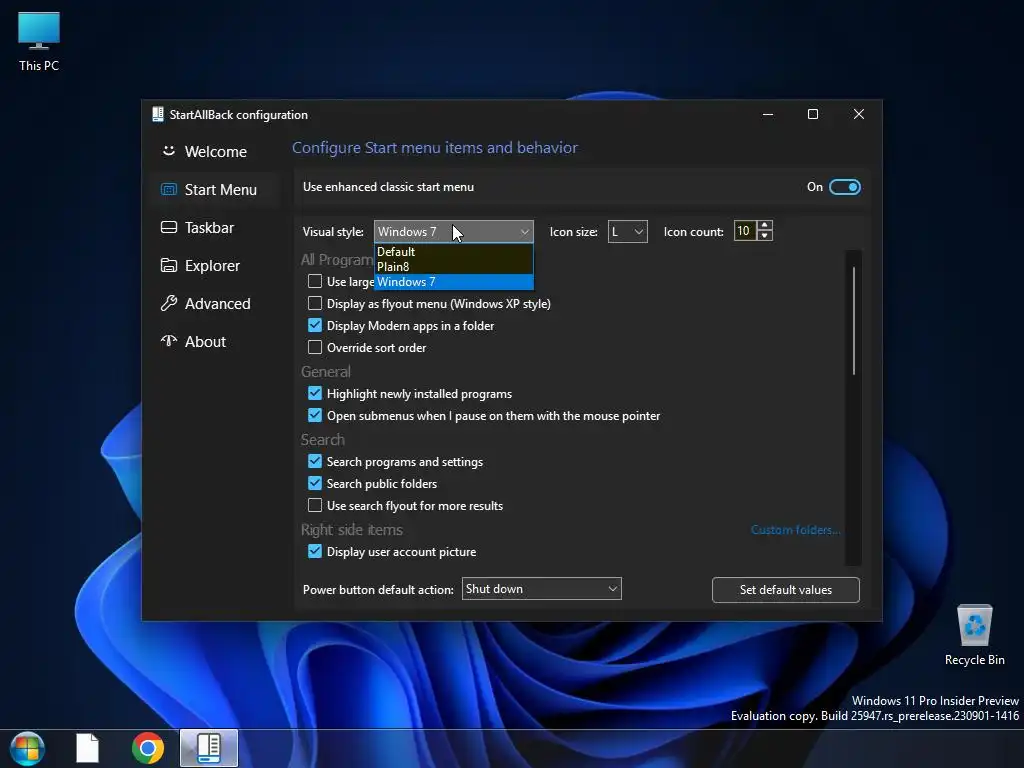Toggle Open submenus on mouse pause

click(315, 415)
